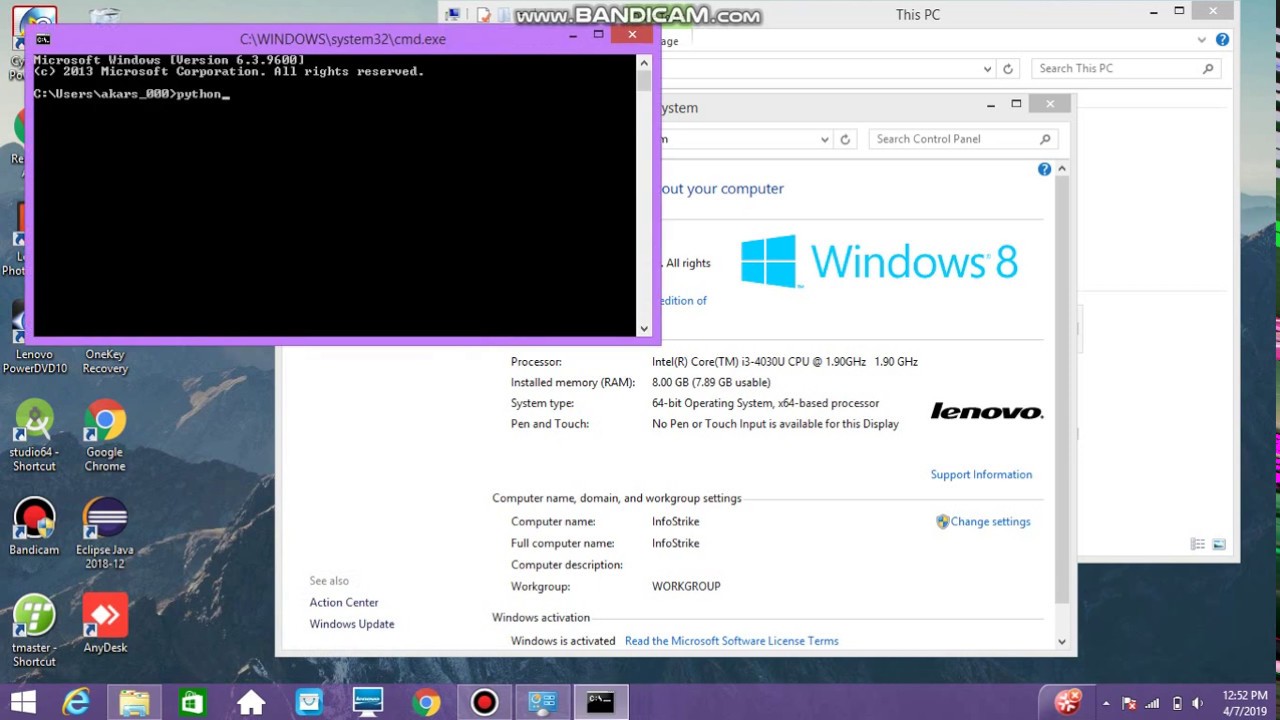Expand the System window address dropdown

tap(825, 139)
